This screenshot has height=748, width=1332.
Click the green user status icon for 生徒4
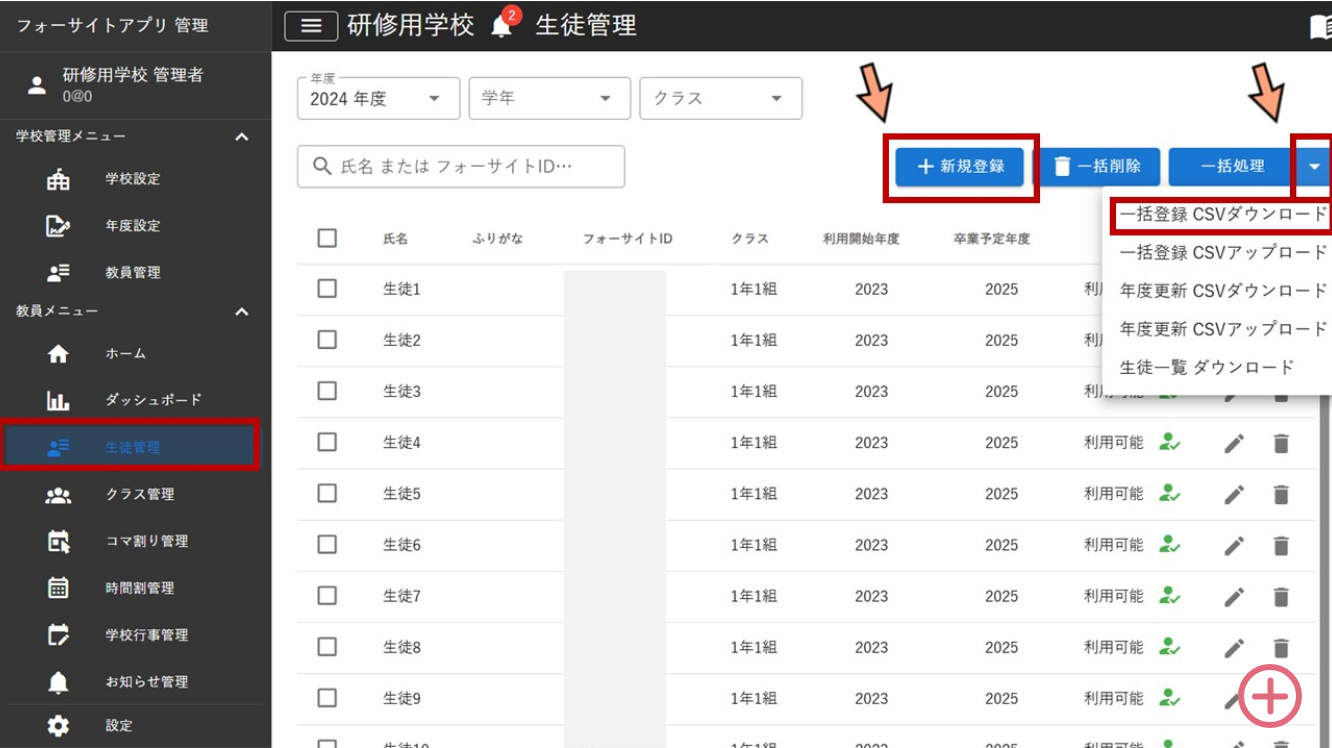(x=1169, y=441)
